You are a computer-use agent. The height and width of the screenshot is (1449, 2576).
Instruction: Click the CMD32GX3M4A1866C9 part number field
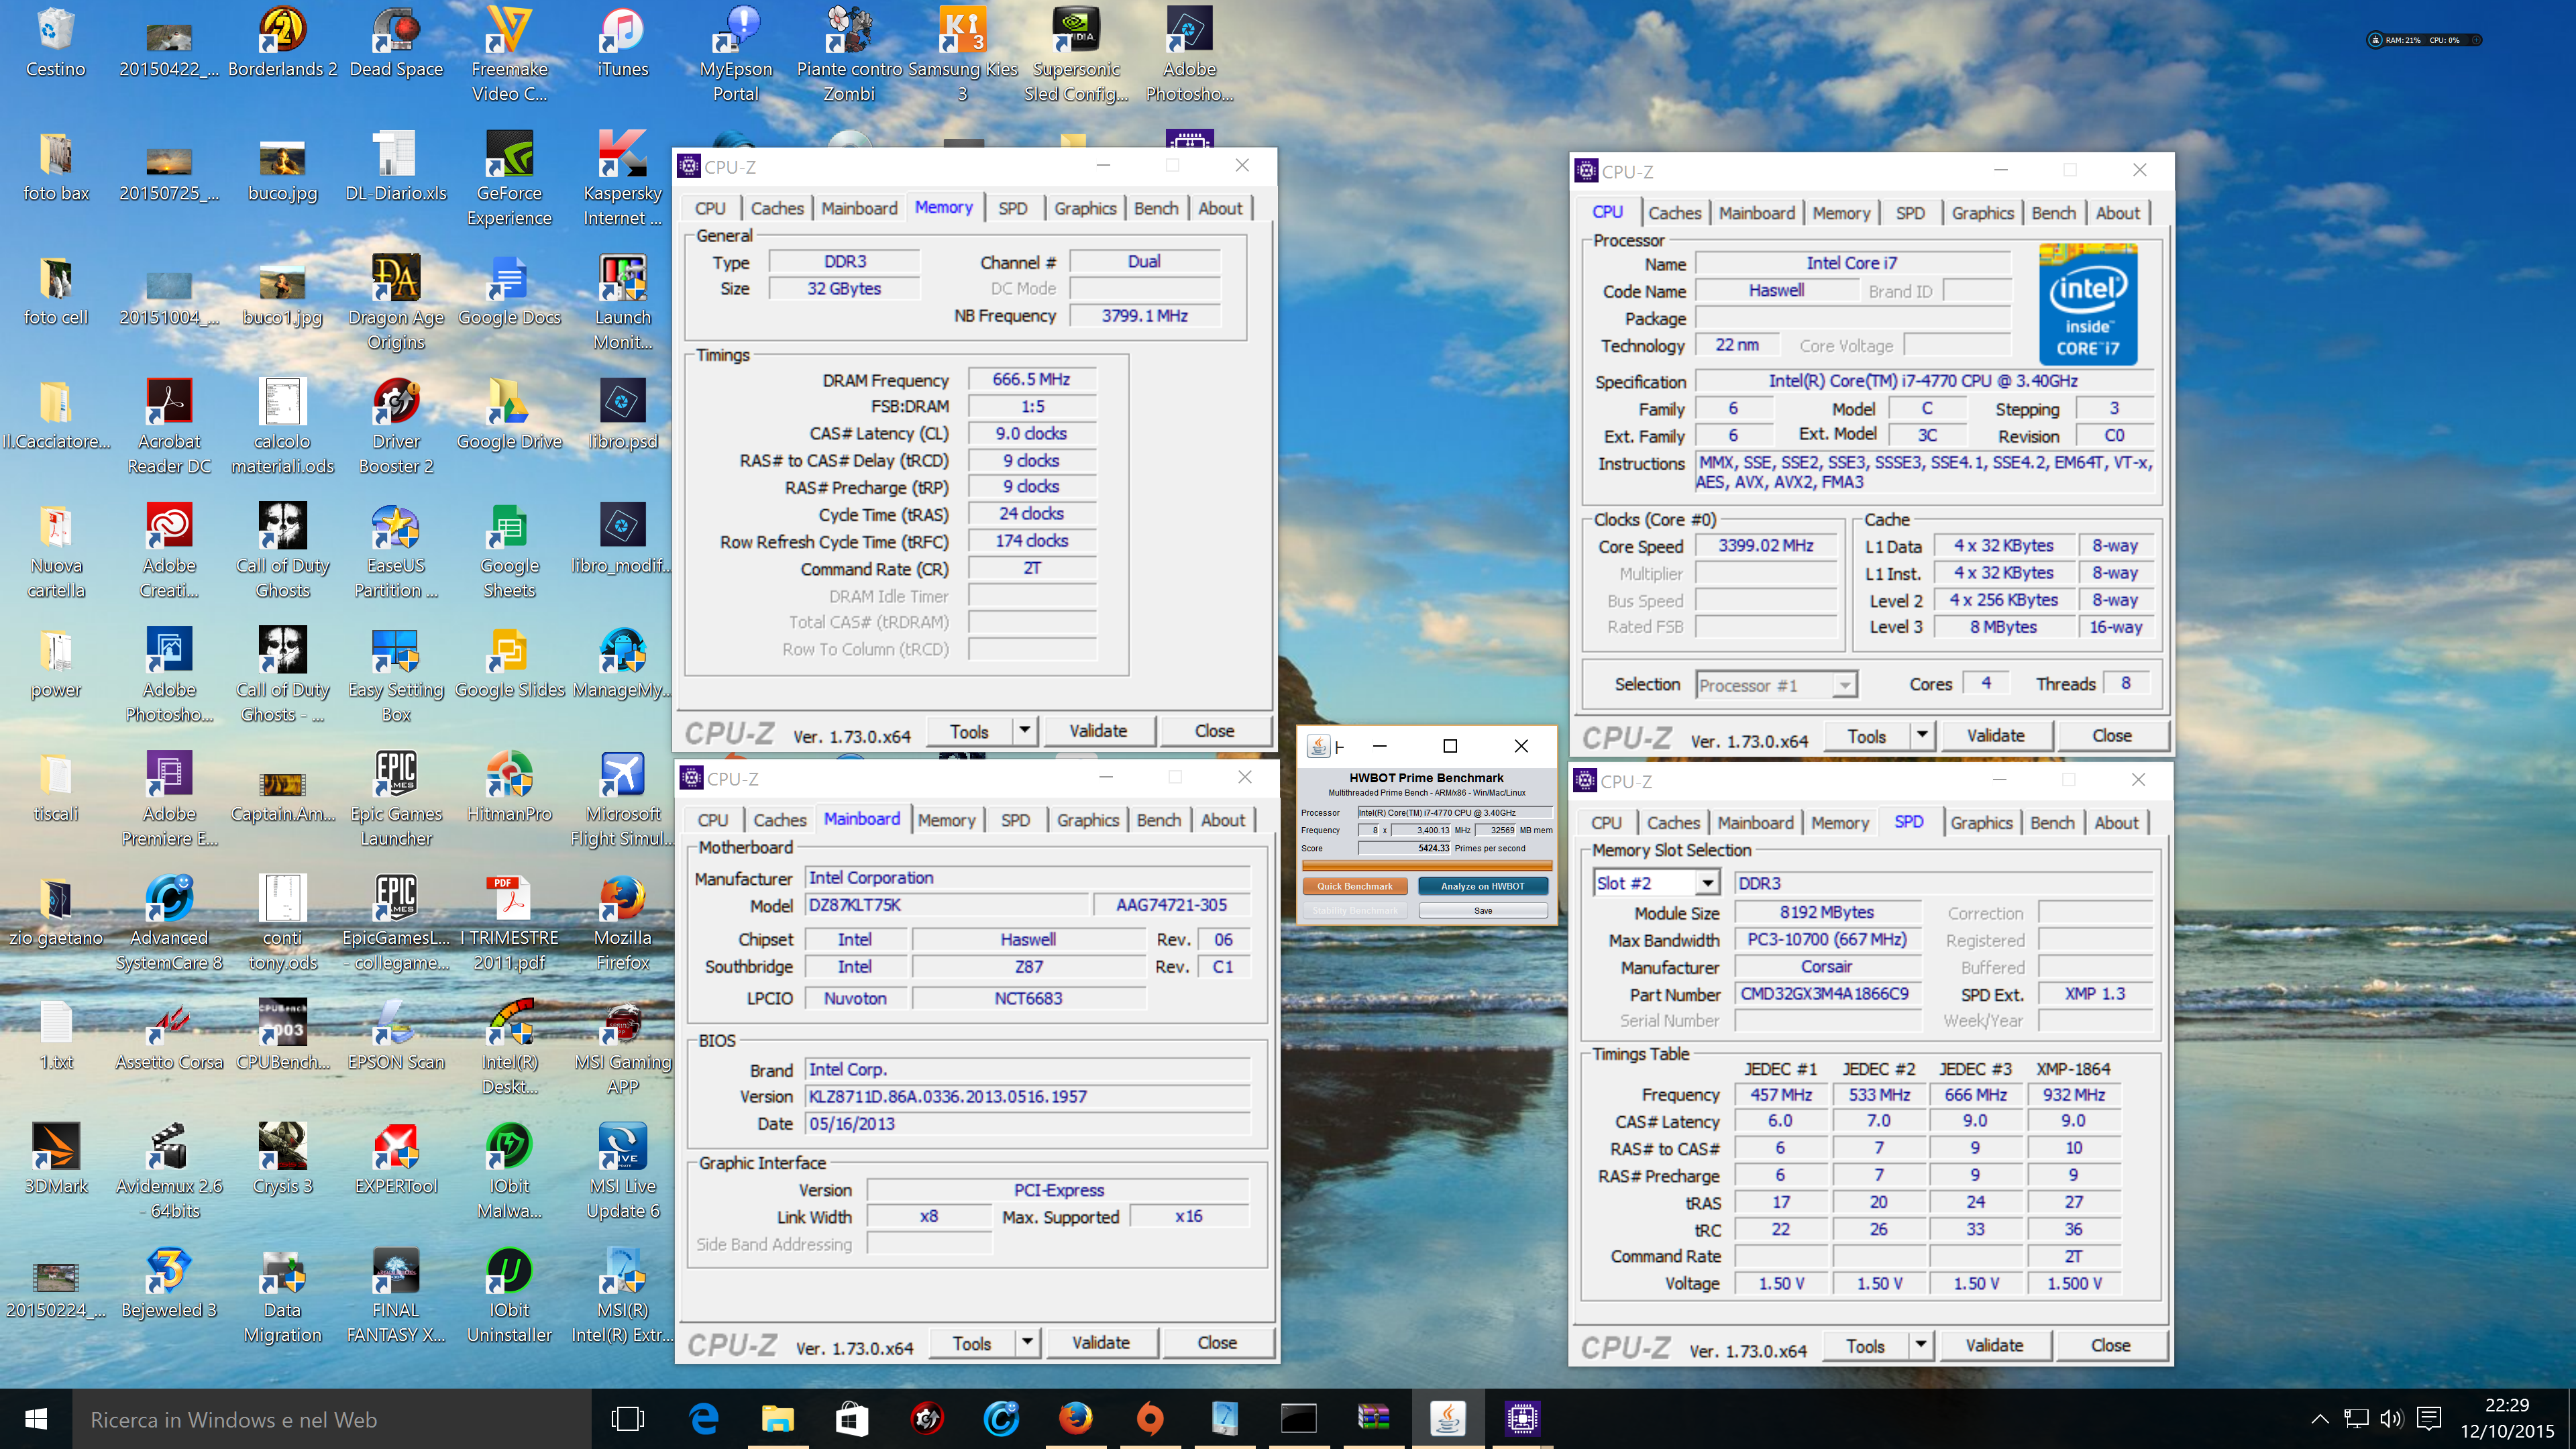[1828, 994]
